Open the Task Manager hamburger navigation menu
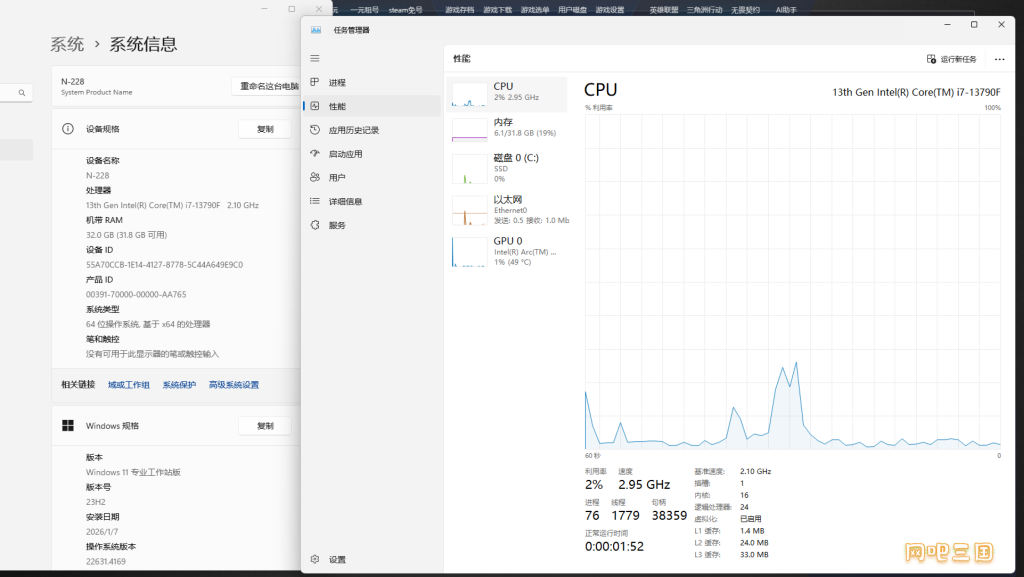The width and height of the screenshot is (1024, 577). point(315,58)
